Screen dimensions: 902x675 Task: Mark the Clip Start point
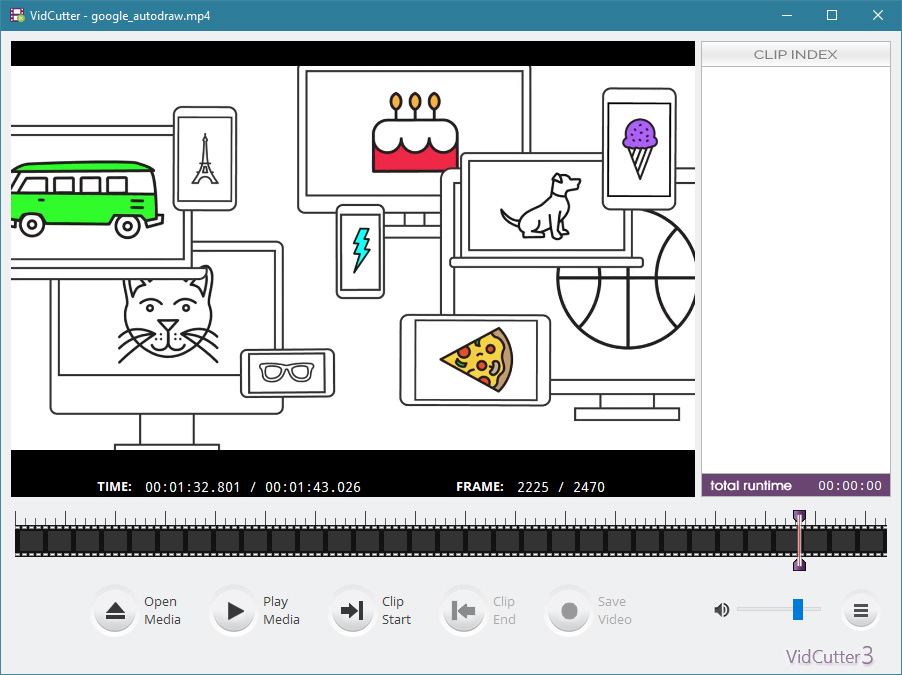[x=352, y=611]
